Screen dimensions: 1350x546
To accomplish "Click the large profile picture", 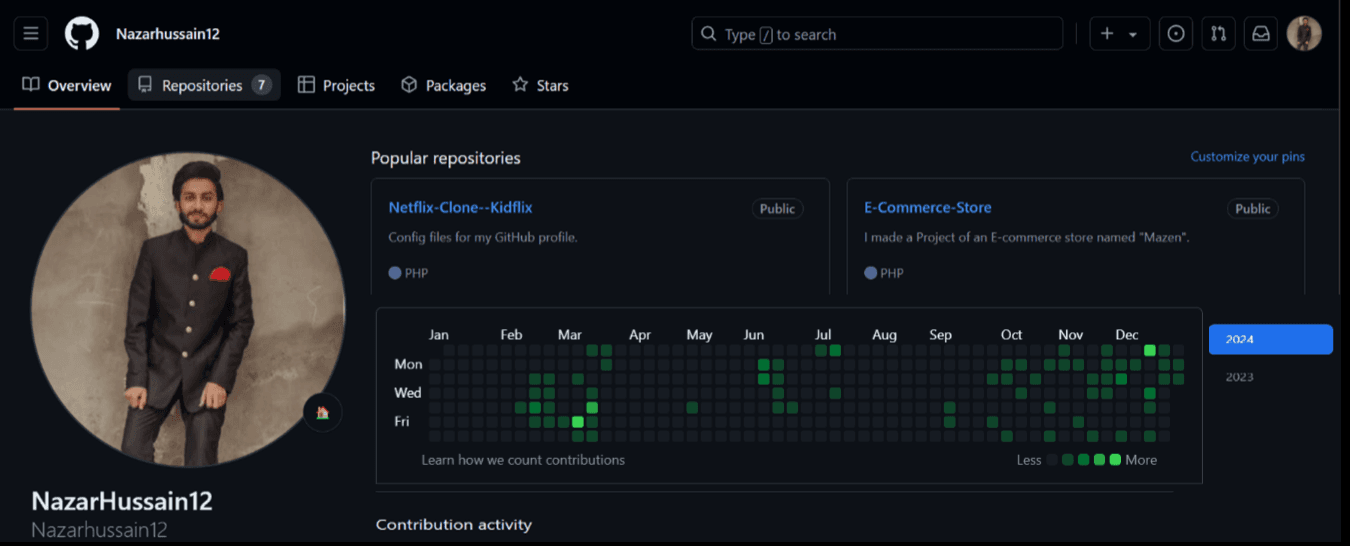I will click(x=187, y=310).
